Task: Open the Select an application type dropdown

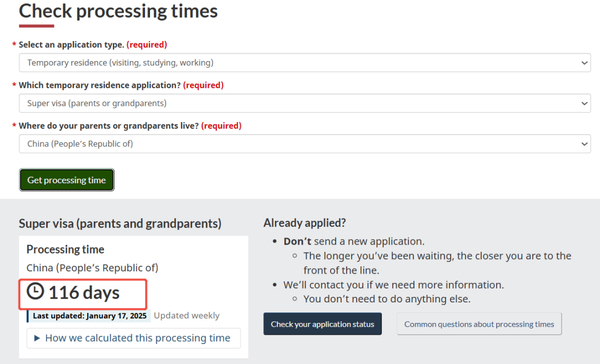Action: tap(305, 63)
